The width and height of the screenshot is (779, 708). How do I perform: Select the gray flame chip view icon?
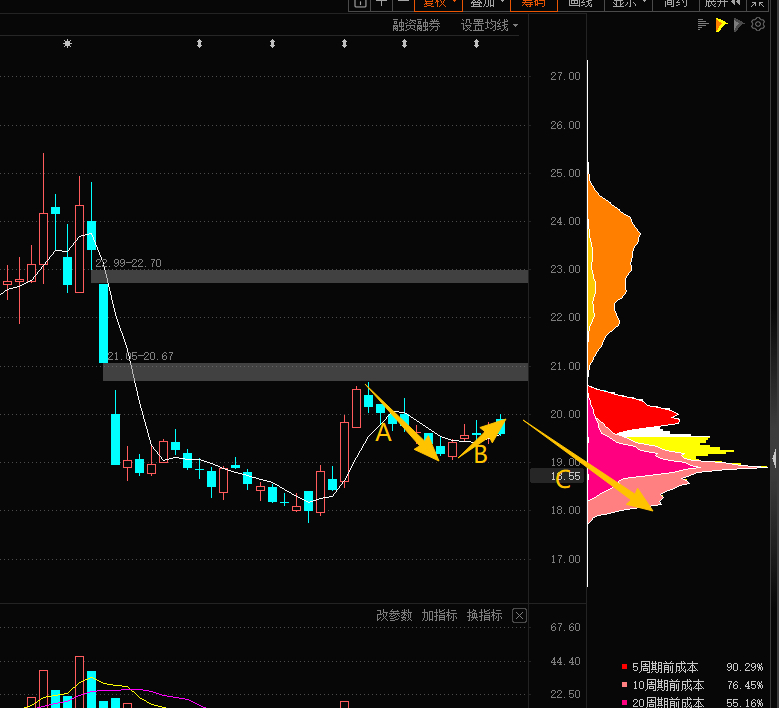coord(739,24)
